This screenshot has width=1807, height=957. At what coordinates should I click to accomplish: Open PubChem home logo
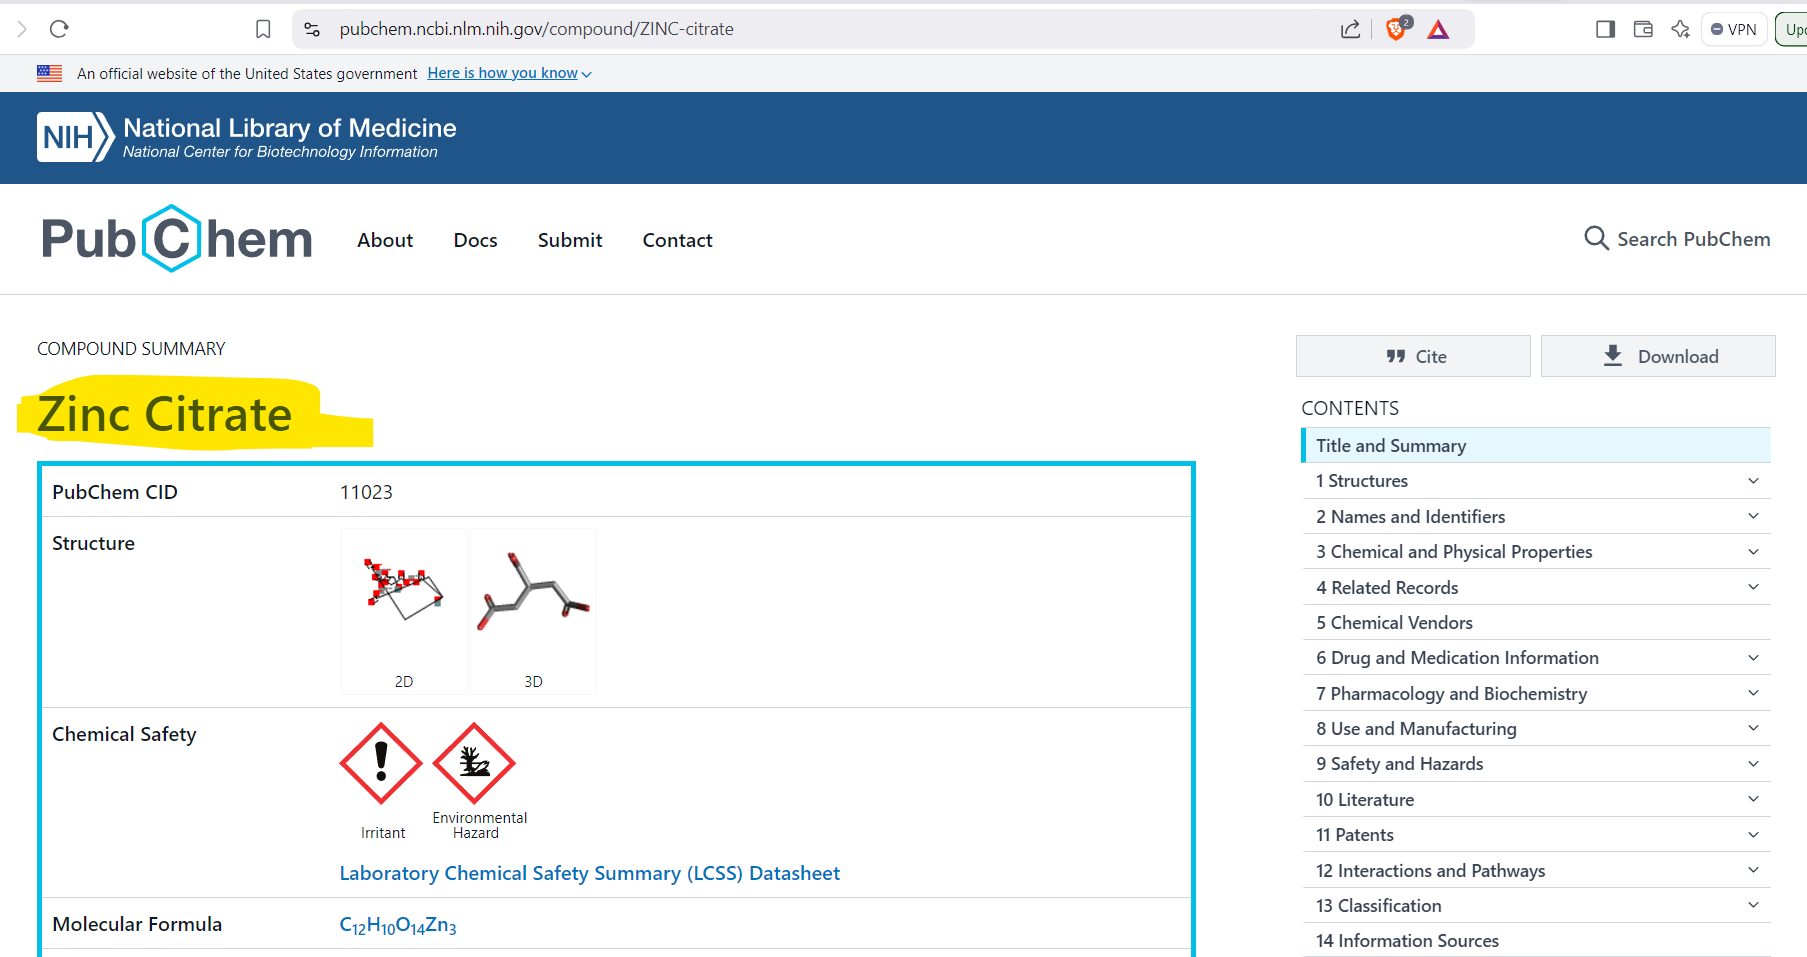click(x=177, y=239)
